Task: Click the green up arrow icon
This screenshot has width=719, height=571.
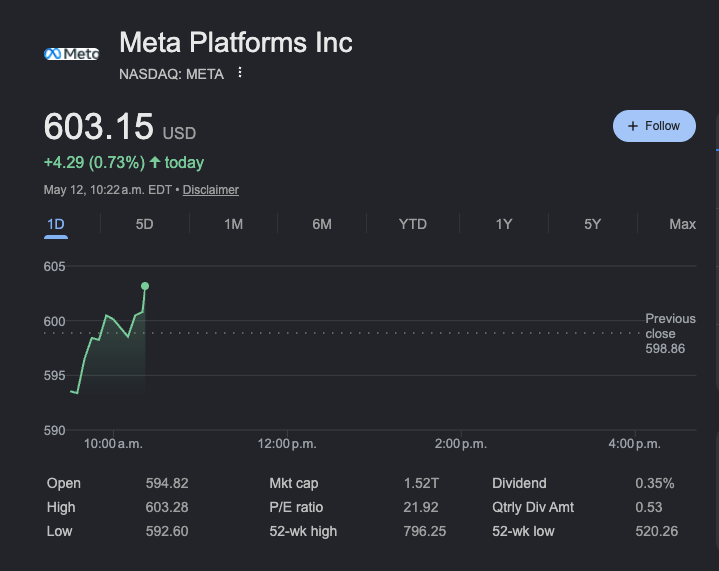Action: click(155, 162)
